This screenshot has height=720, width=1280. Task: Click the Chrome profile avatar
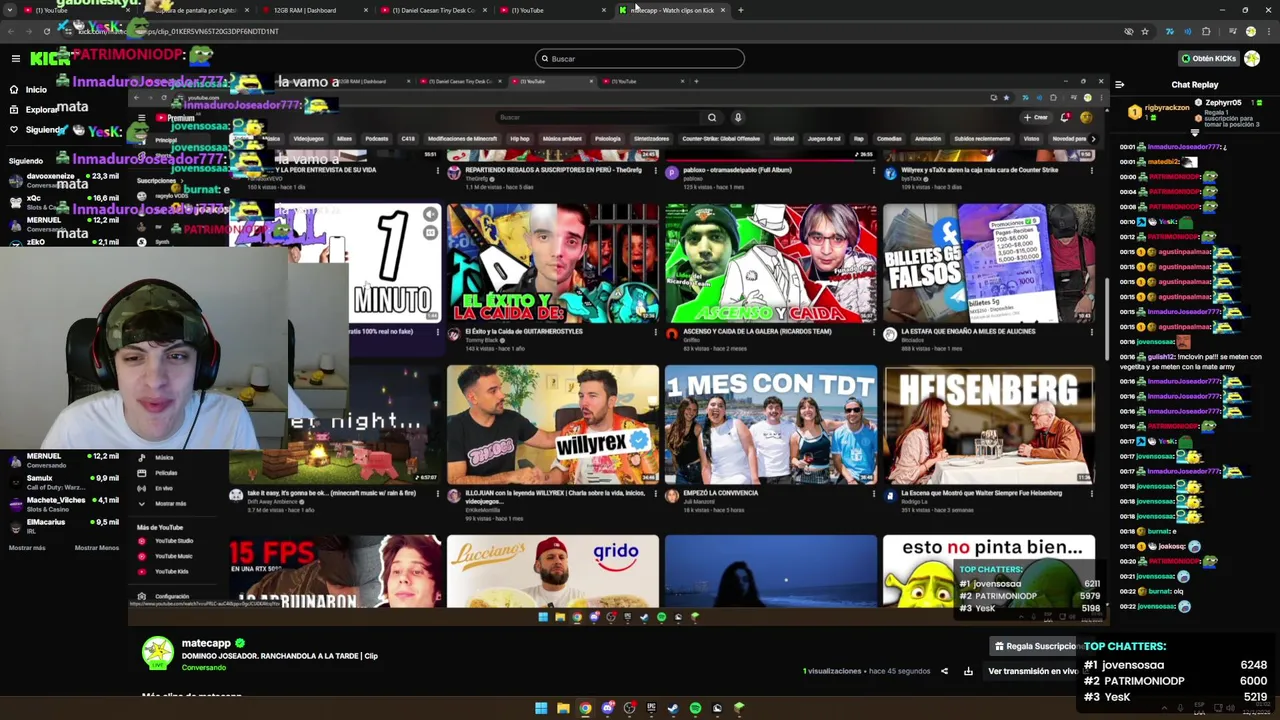coord(1250,31)
